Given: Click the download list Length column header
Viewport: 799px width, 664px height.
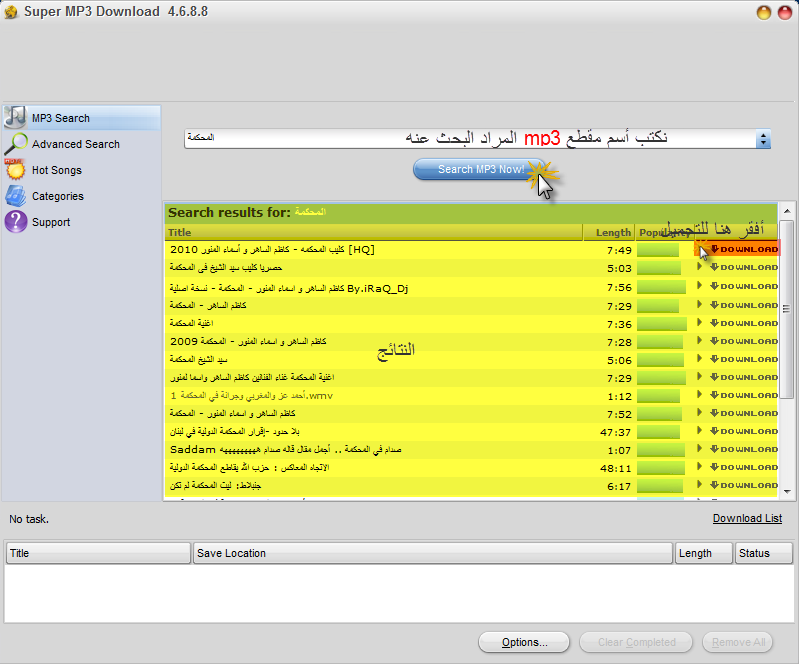Looking at the screenshot, I should point(703,553).
